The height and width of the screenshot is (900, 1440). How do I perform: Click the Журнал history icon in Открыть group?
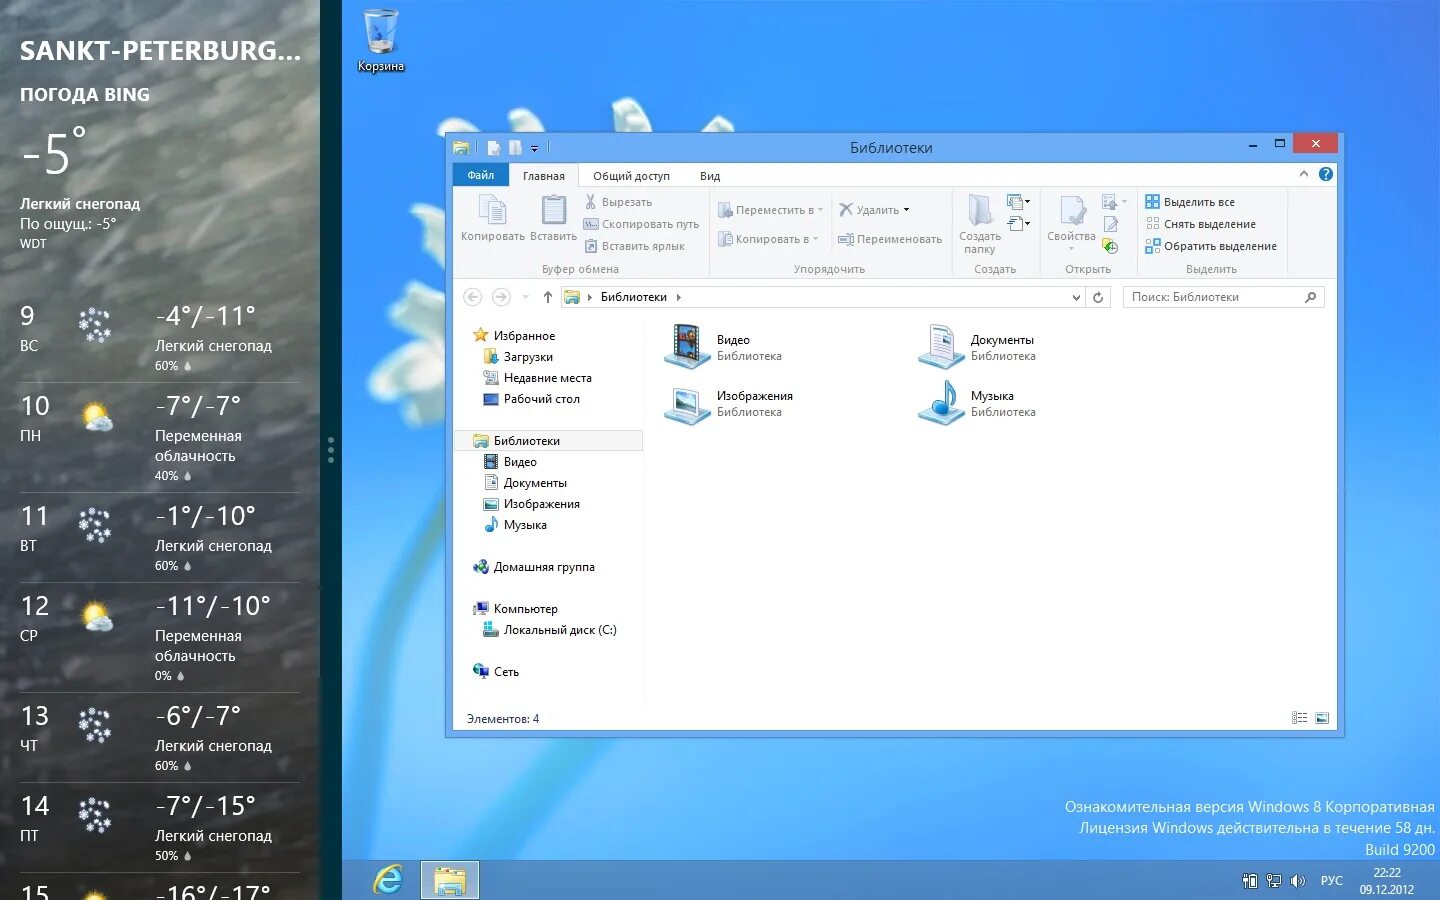pyautogui.click(x=1110, y=246)
